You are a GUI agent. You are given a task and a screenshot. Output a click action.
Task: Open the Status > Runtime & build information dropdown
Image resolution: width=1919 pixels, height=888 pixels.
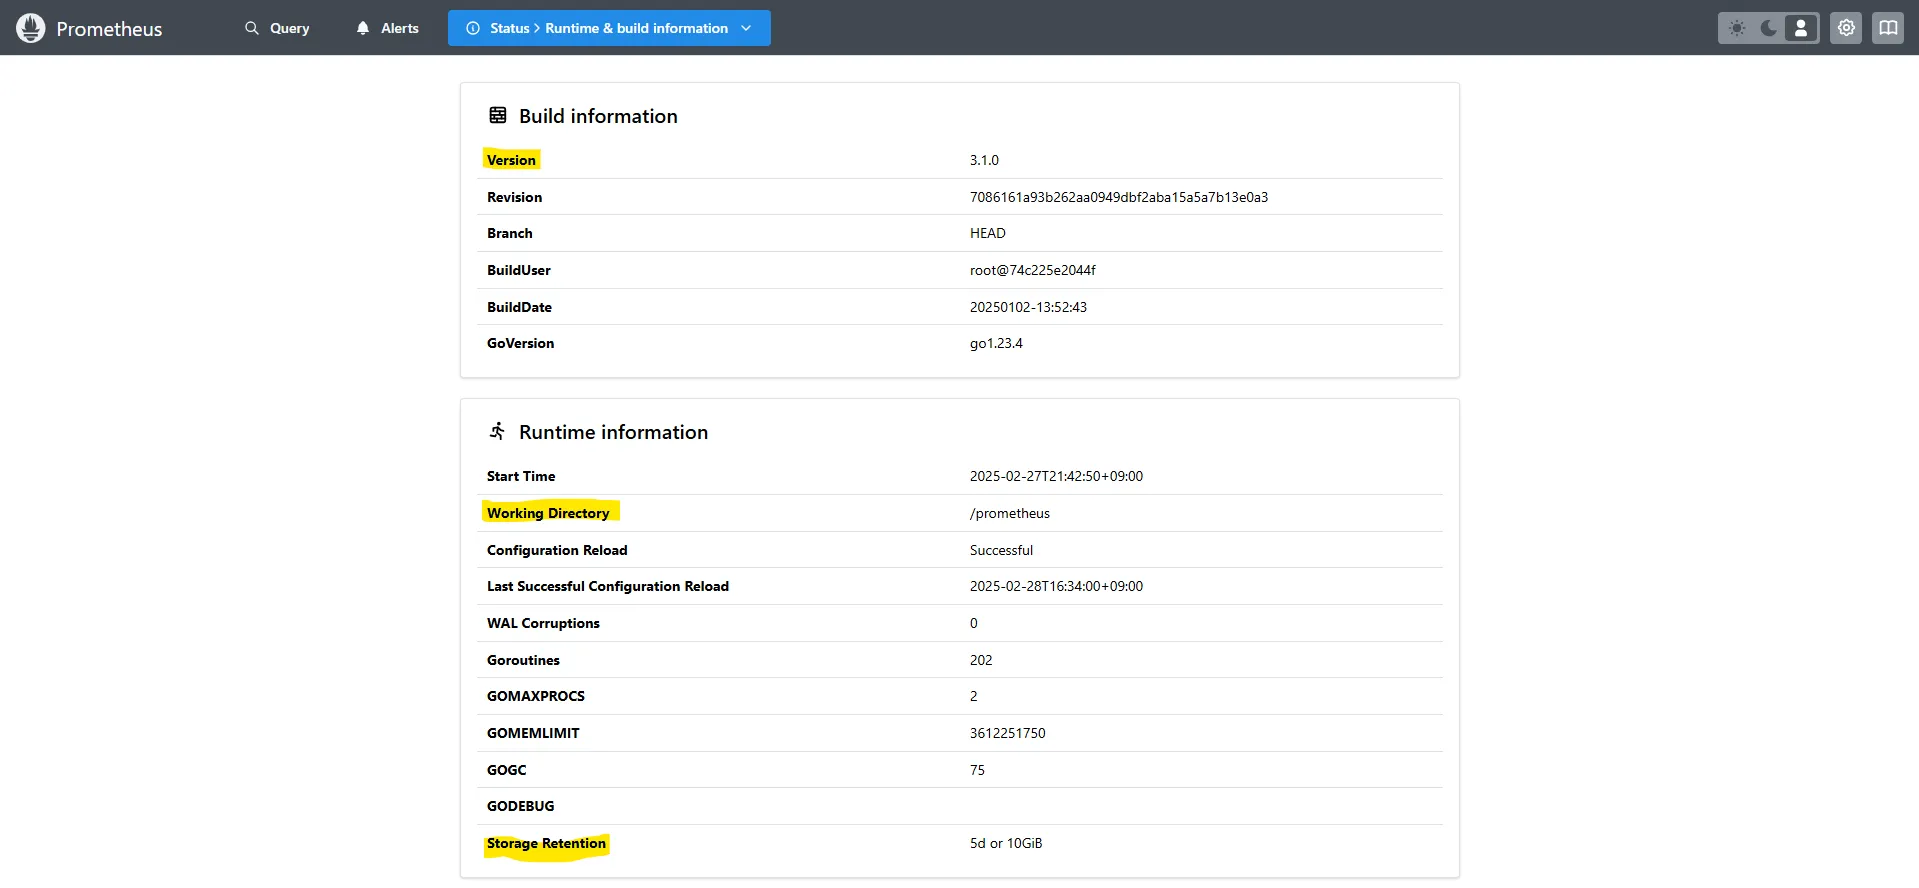pos(609,28)
